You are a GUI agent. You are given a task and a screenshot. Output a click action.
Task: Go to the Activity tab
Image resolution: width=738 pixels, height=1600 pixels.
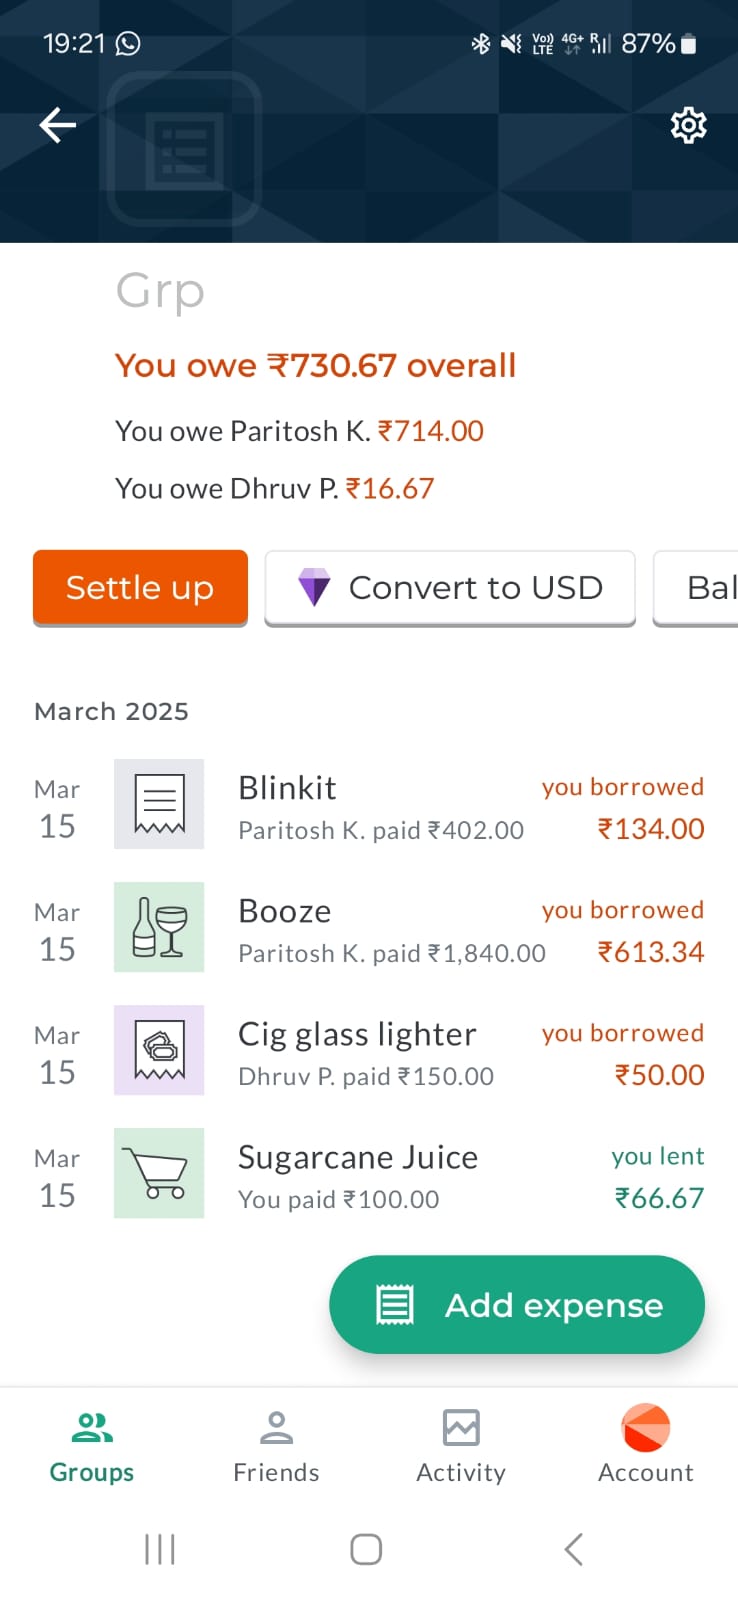pos(461,1447)
